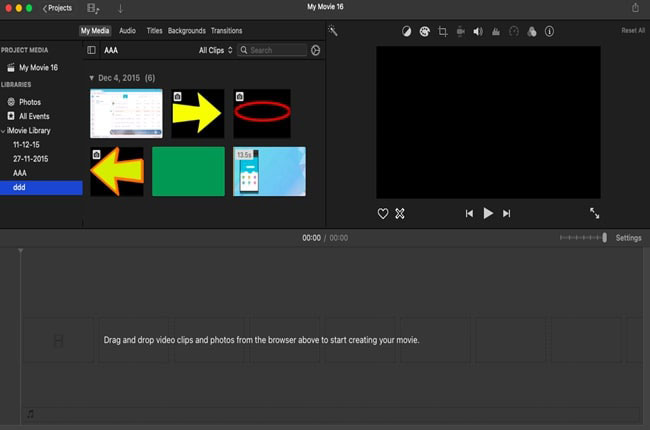Reject the clip with the X icon
Viewport: 650px width, 430px height.
tap(400, 214)
